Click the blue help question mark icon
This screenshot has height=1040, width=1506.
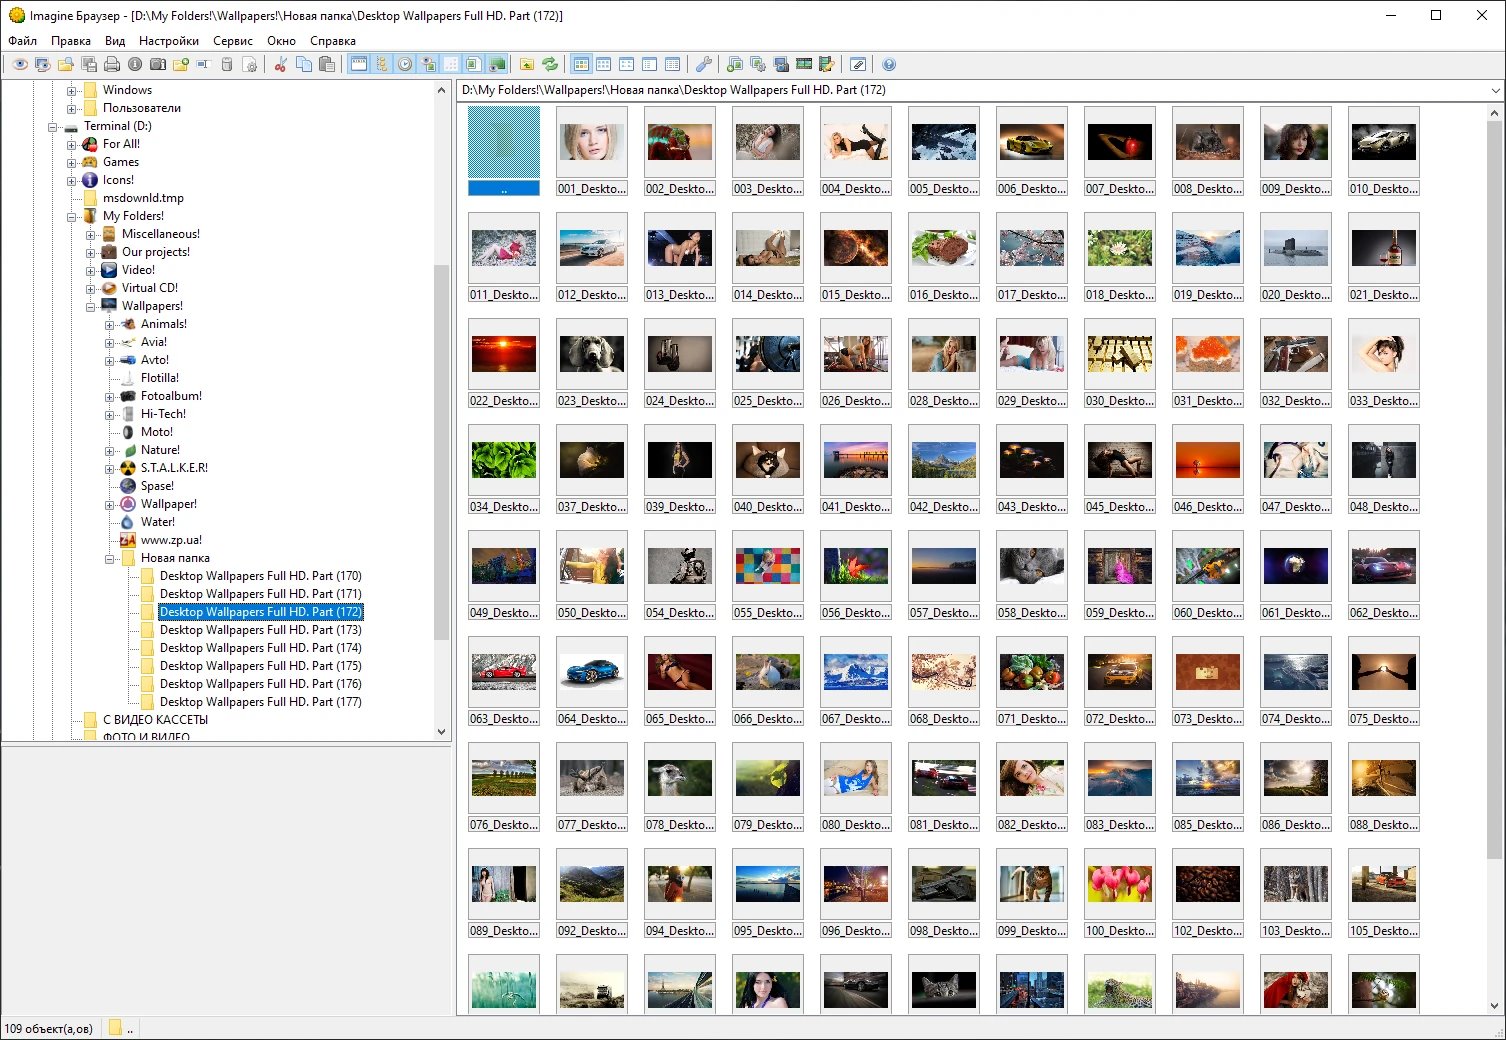coord(889,64)
